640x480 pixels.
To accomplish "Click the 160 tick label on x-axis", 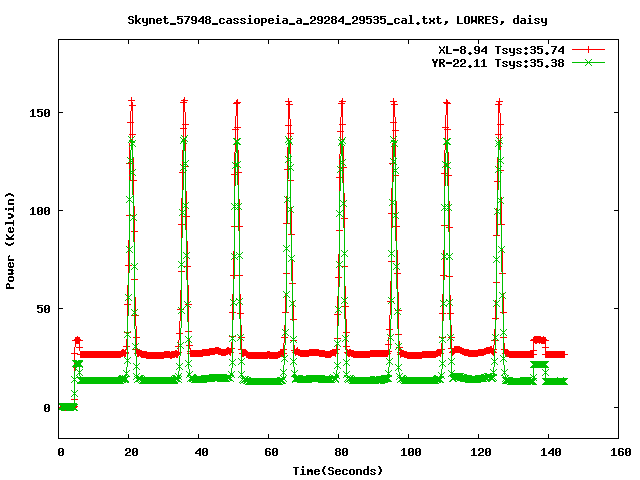I will [x=621, y=452].
